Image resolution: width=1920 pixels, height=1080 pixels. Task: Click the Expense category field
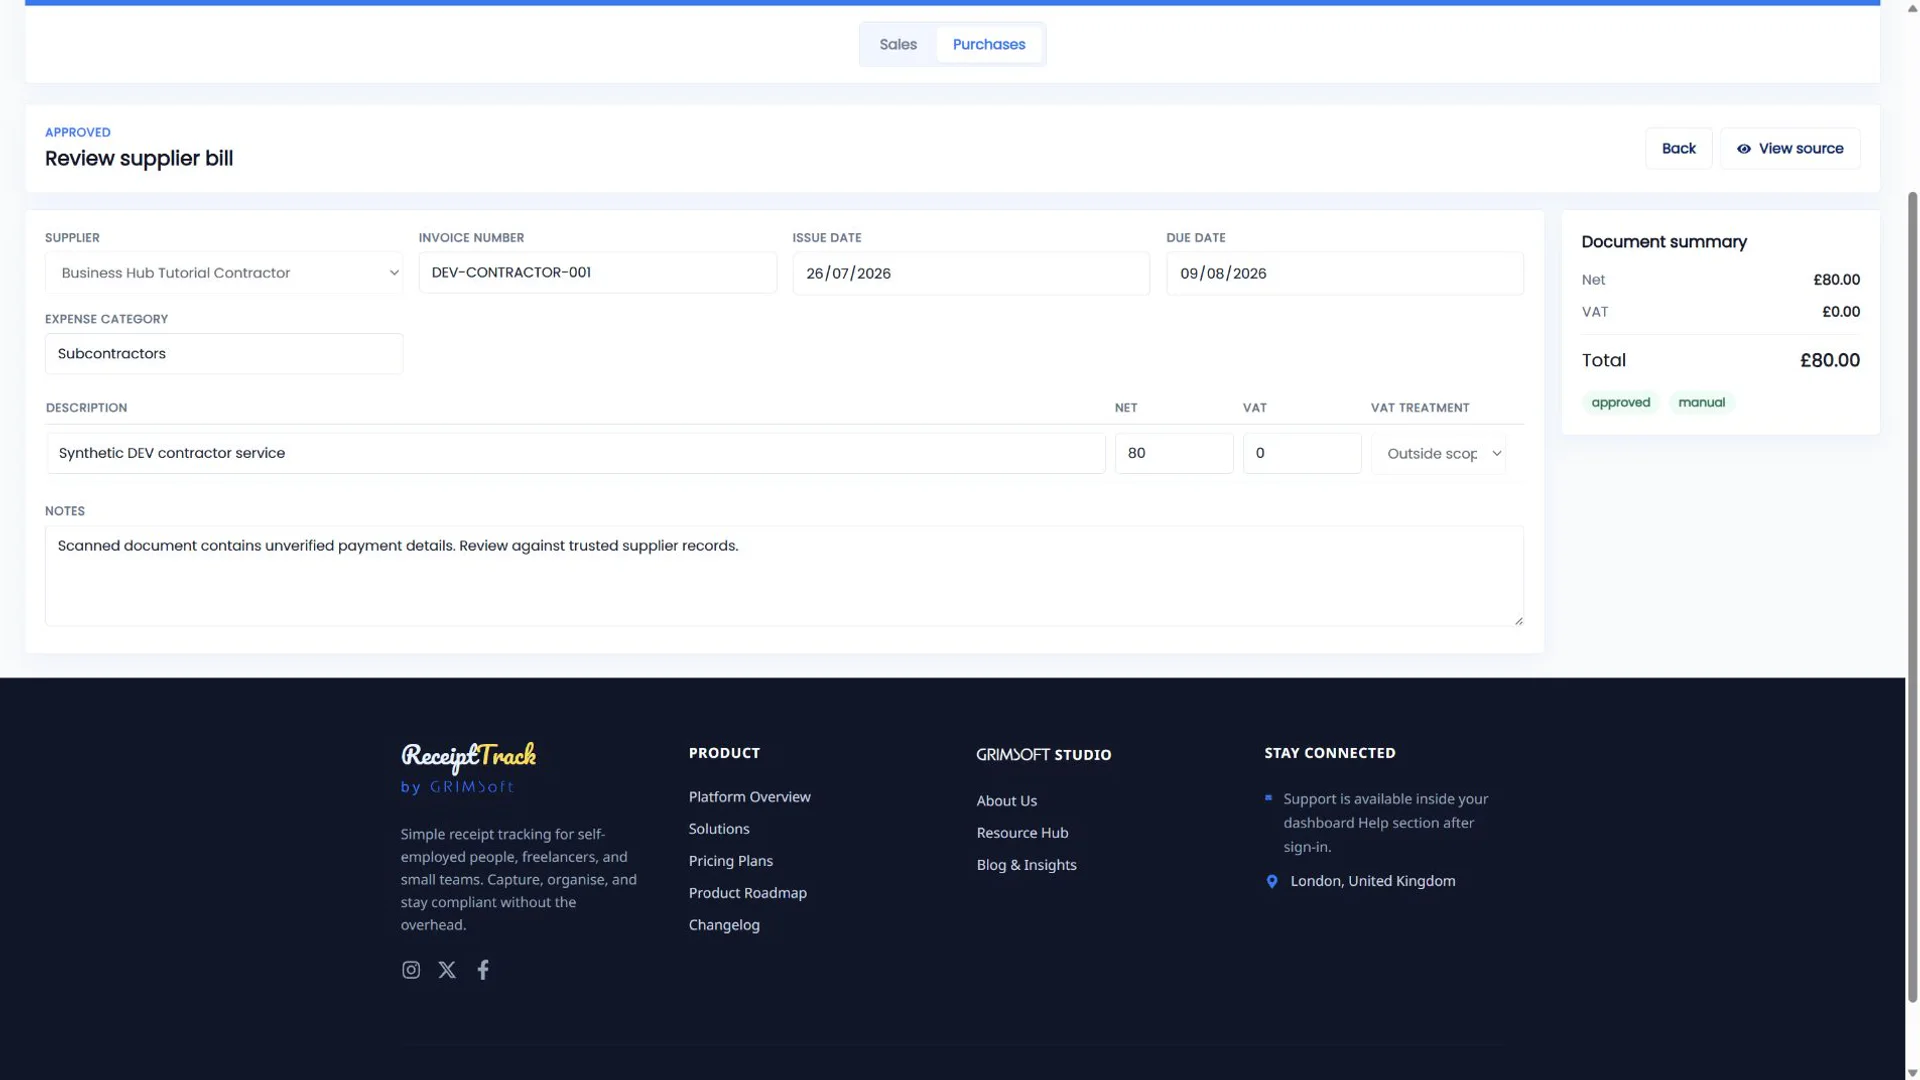pos(224,354)
